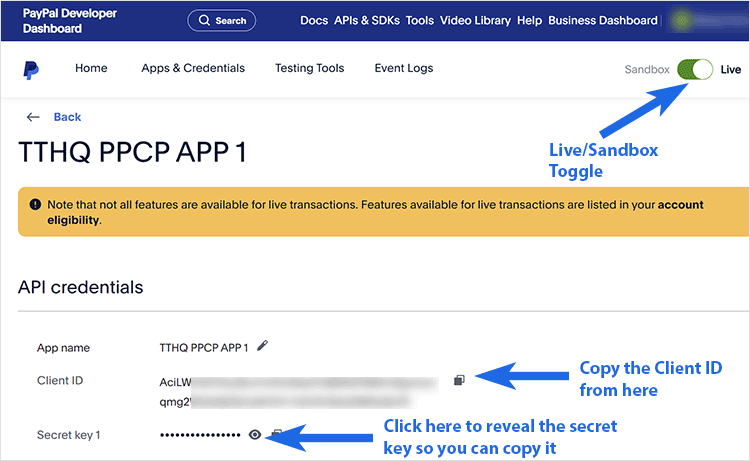Click the PayPal logo icon

31,70
